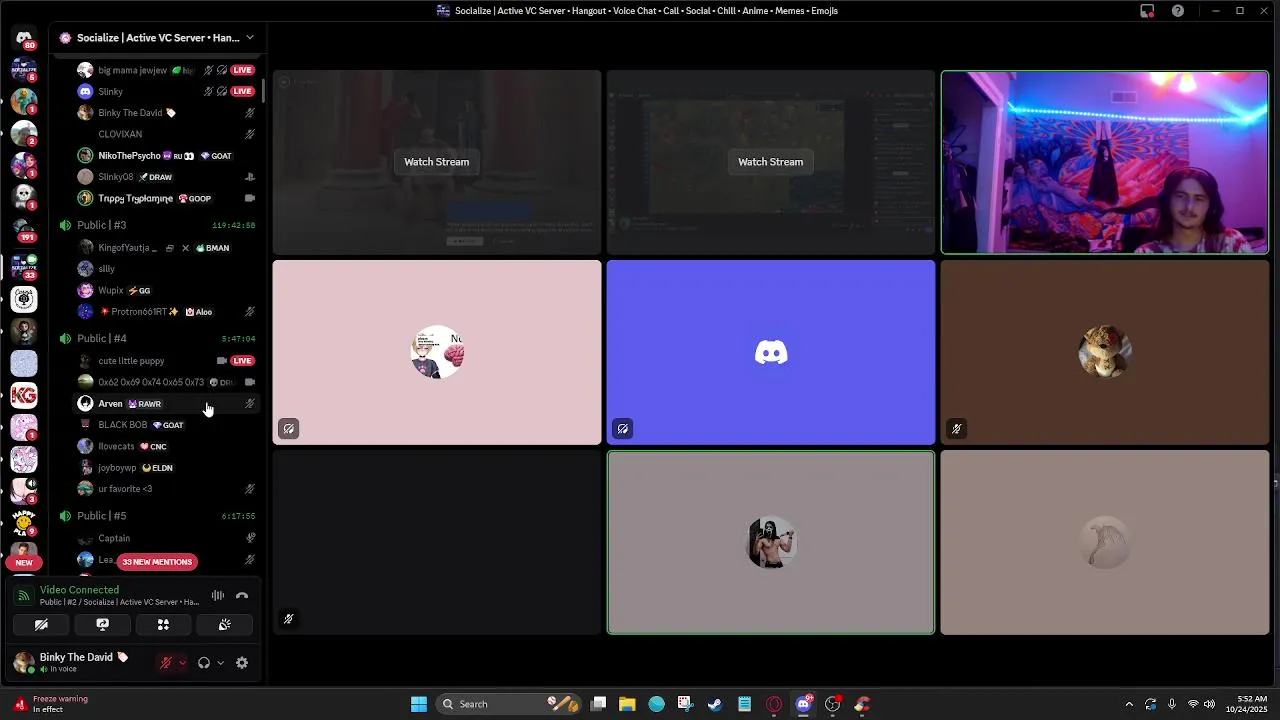Open the Discord inbox icon in title bar
The height and width of the screenshot is (720, 1280).
[x=1147, y=11]
